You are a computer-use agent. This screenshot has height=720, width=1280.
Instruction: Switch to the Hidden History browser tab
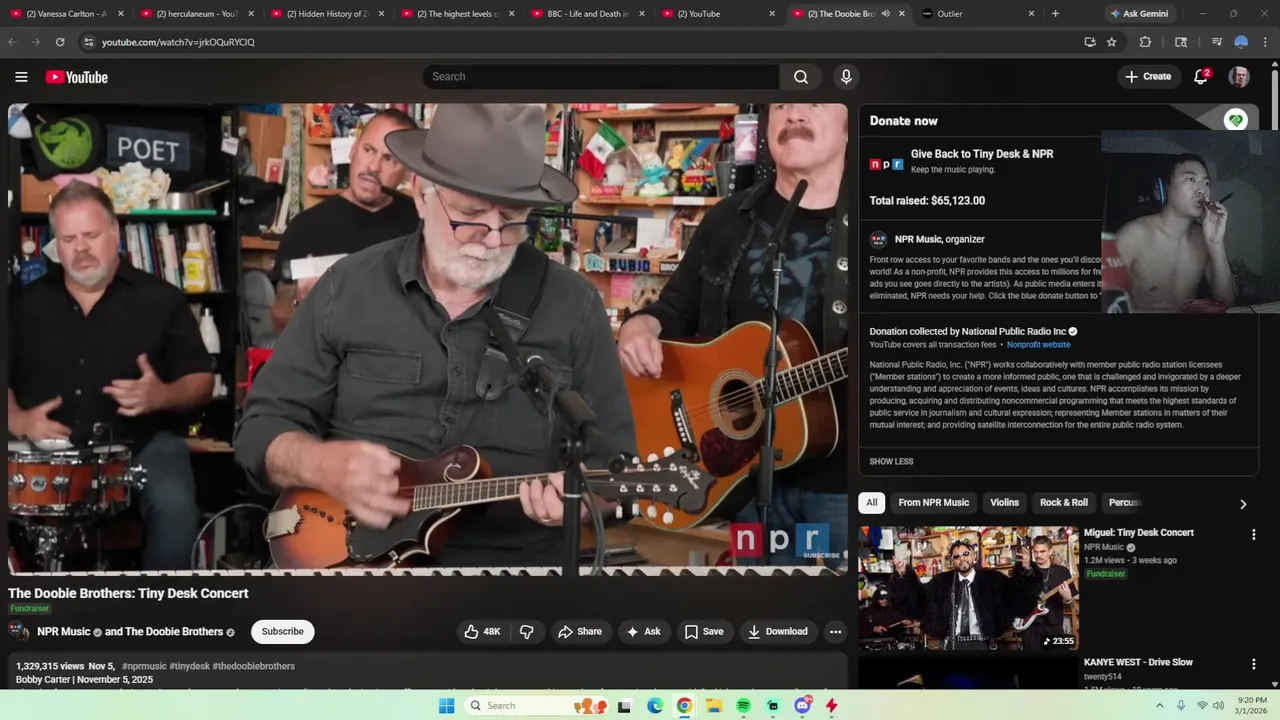(x=326, y=14)
